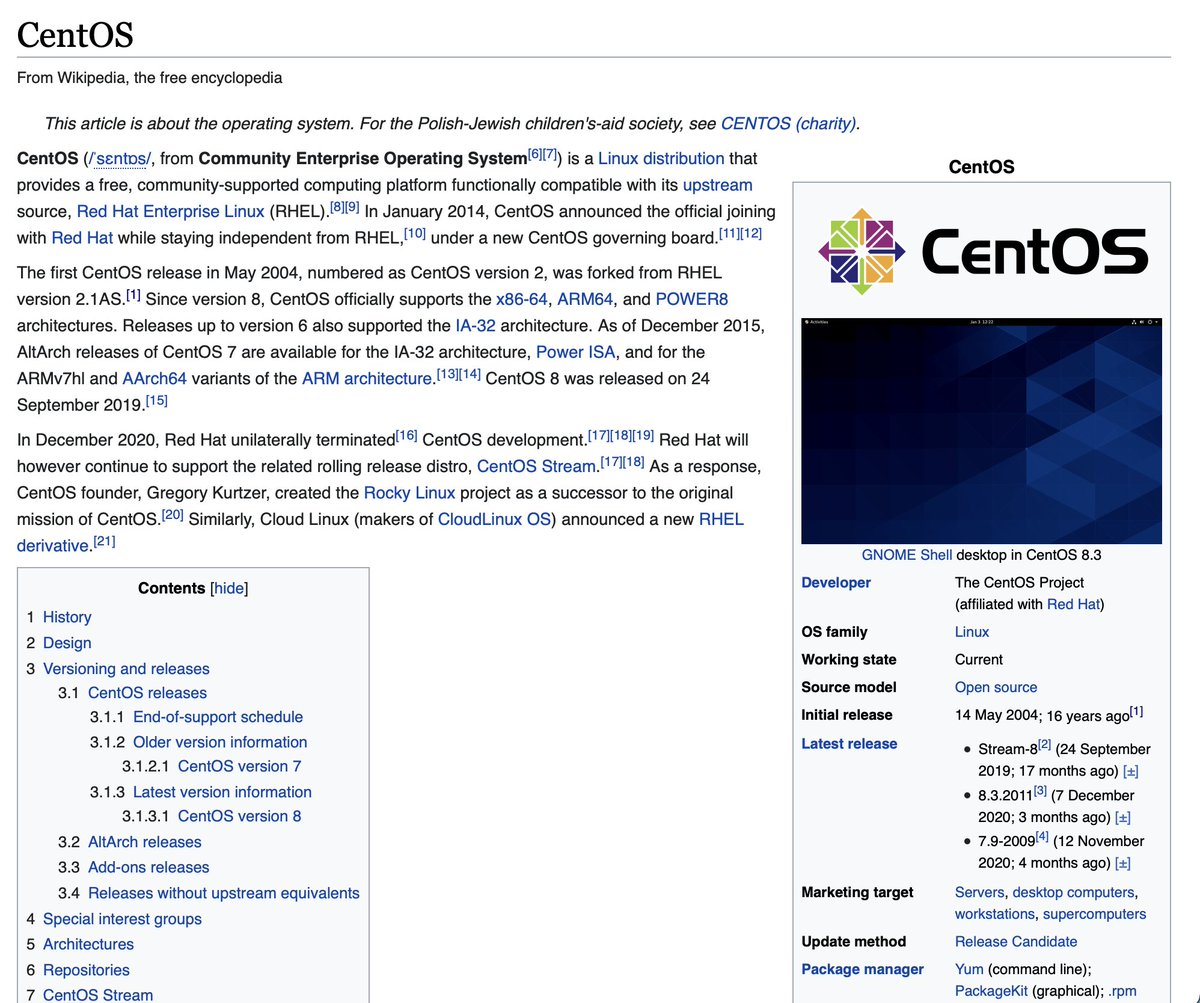Click the x86-64 architecture link

click(520, 299)
